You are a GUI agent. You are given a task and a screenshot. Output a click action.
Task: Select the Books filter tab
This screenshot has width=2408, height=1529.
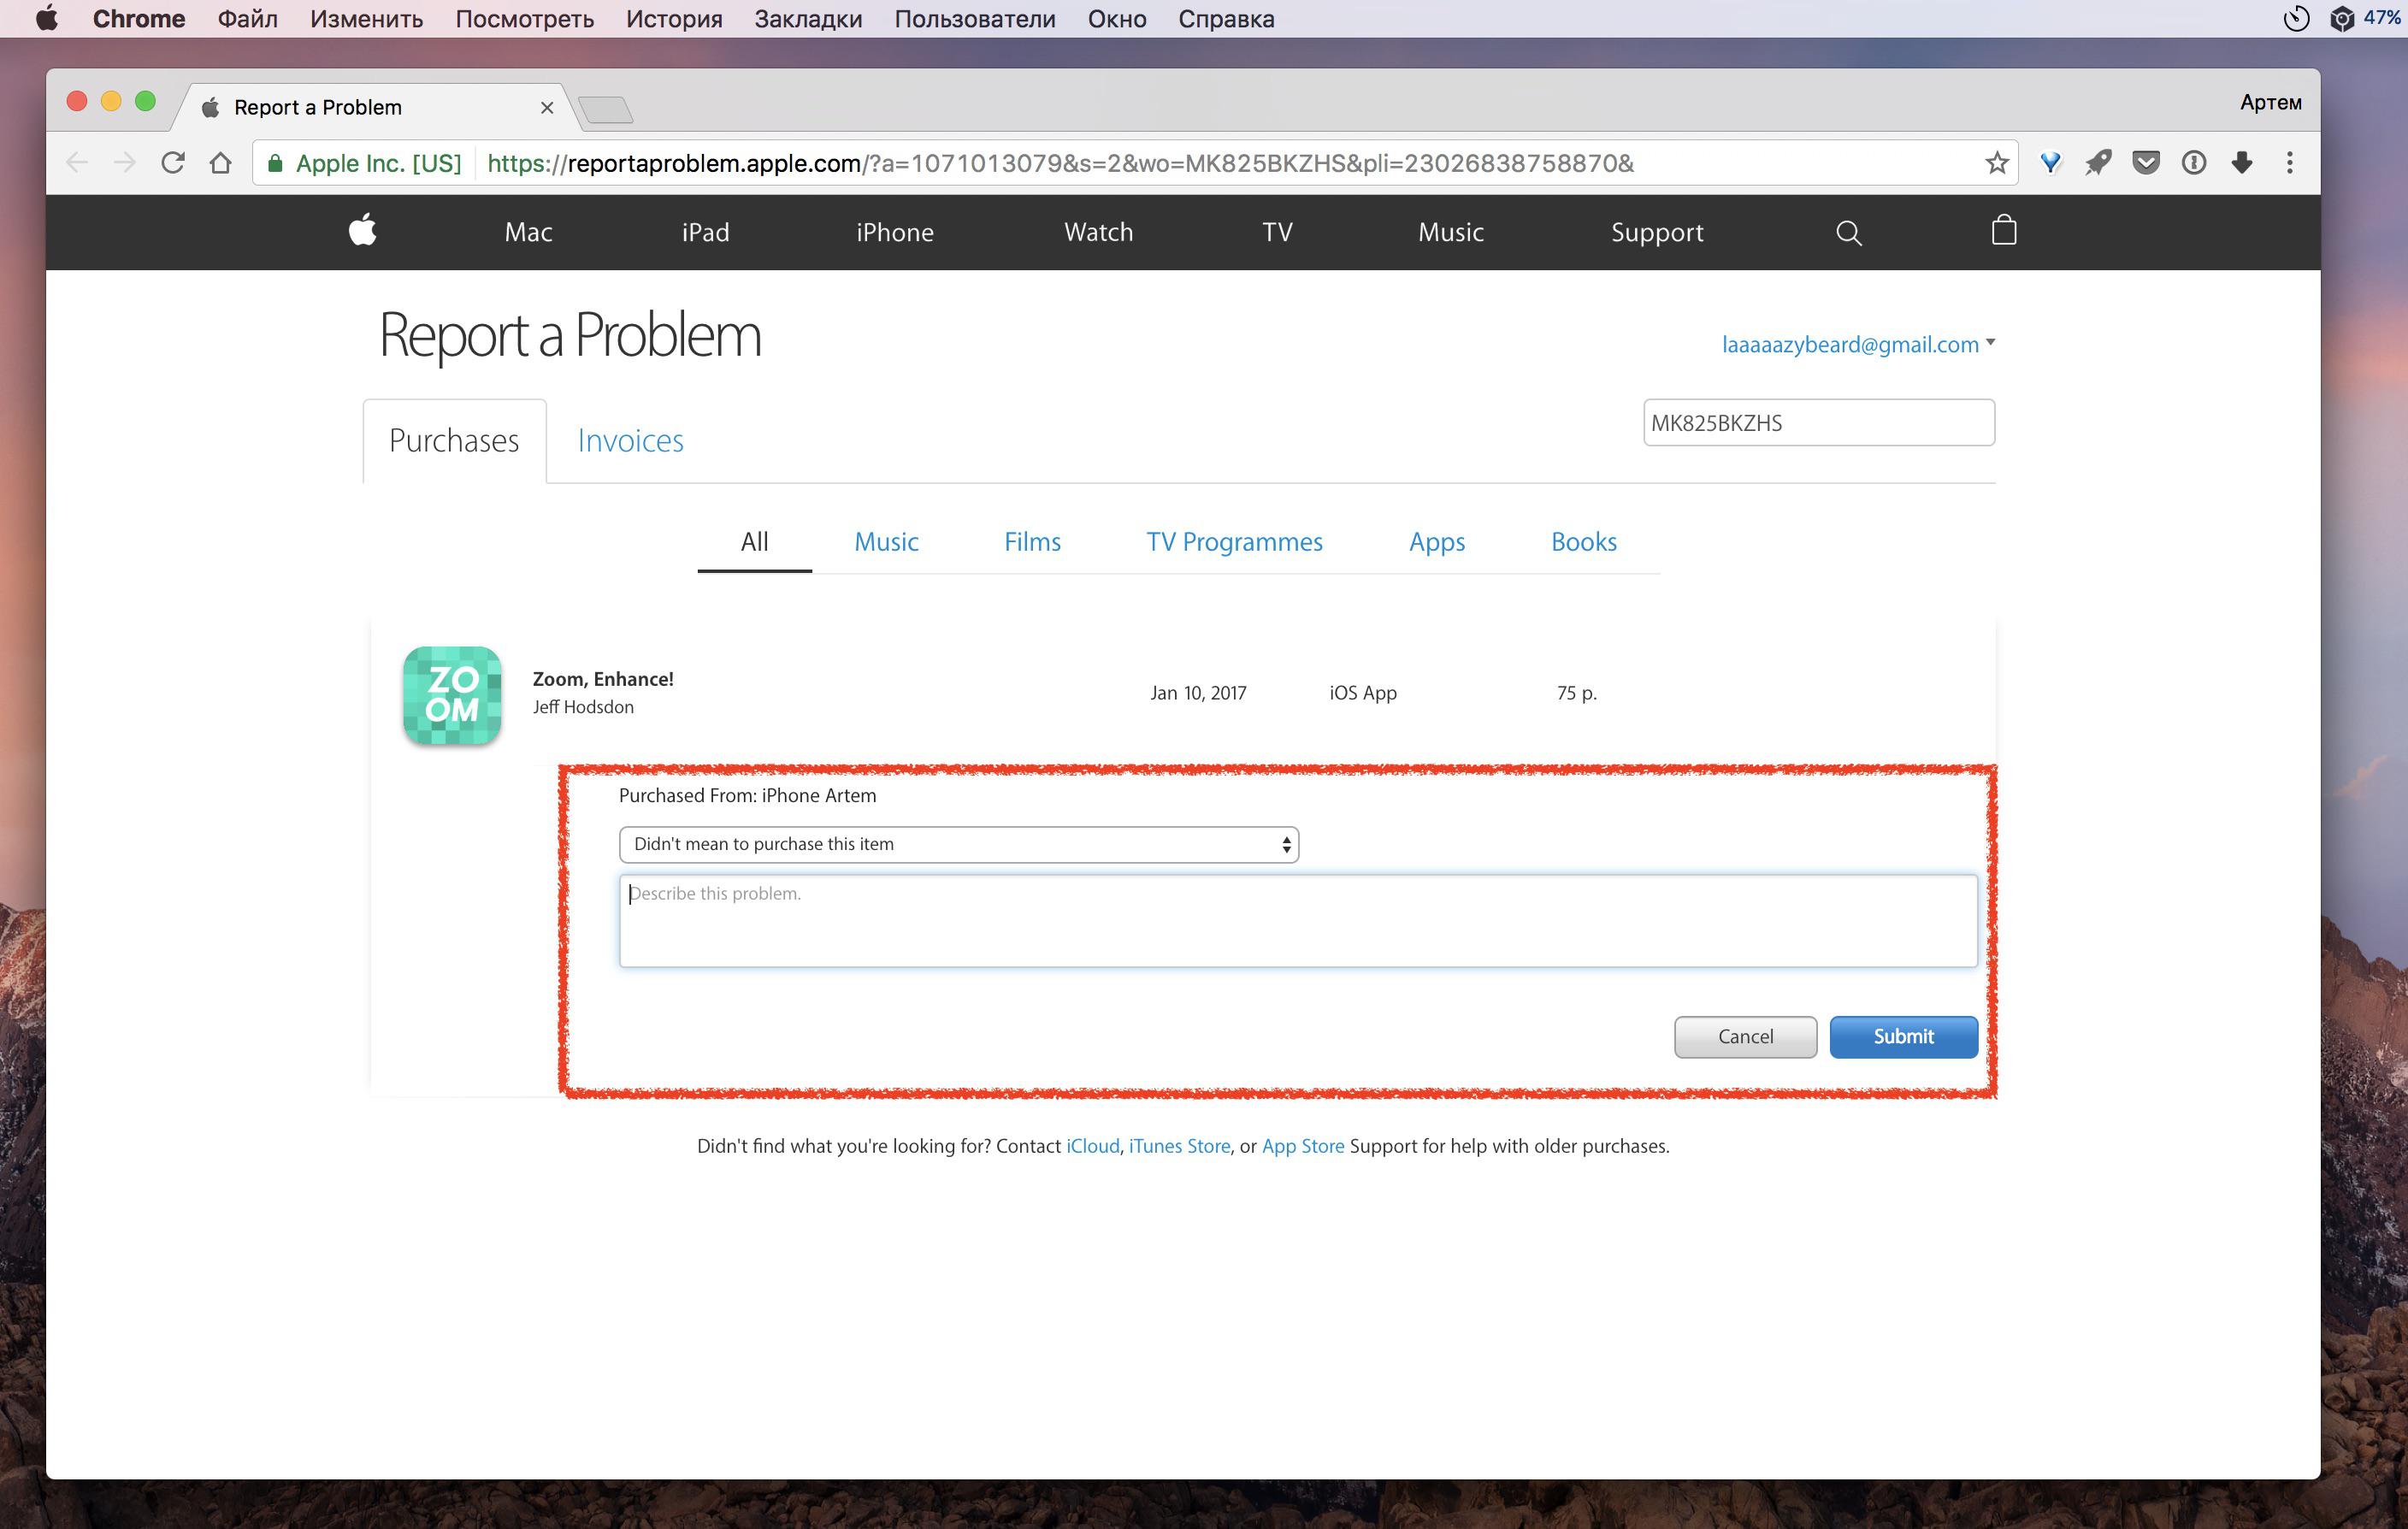pos(1584,542)
